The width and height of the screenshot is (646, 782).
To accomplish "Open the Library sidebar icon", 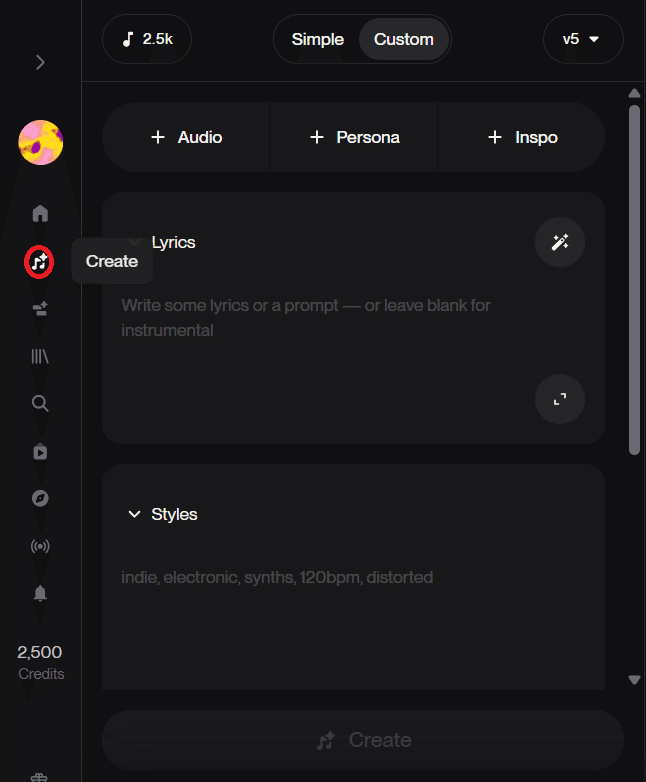I will [x=40, y=355].
